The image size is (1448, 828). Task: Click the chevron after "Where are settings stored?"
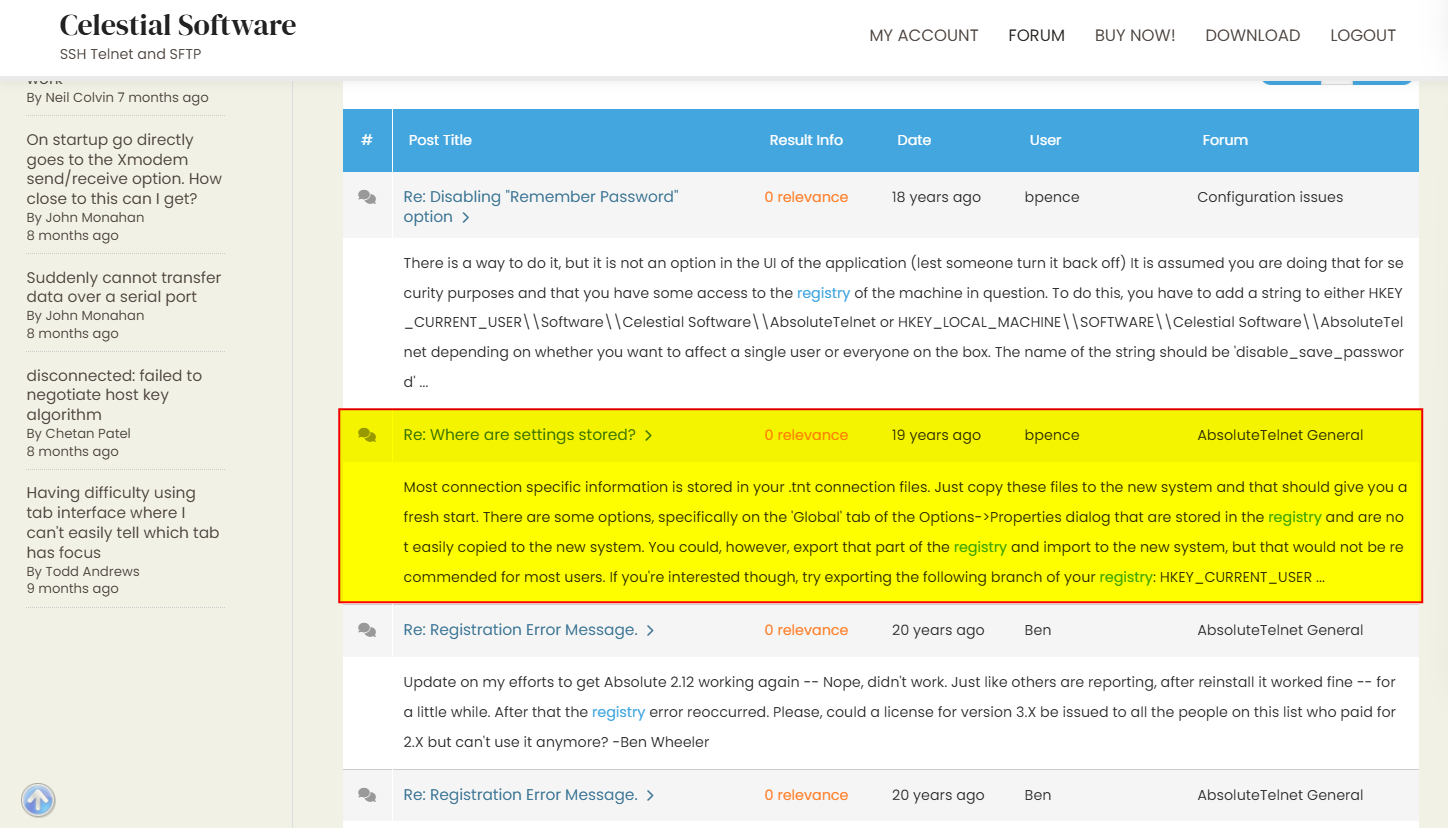[649, 435]
